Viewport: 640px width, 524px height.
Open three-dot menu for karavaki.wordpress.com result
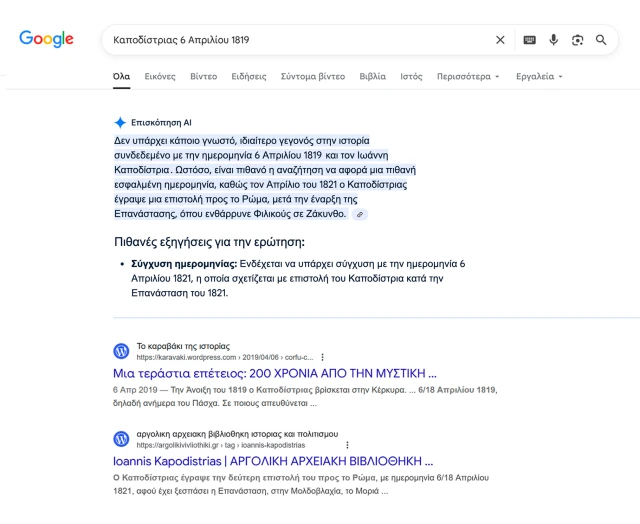[322, 357]
